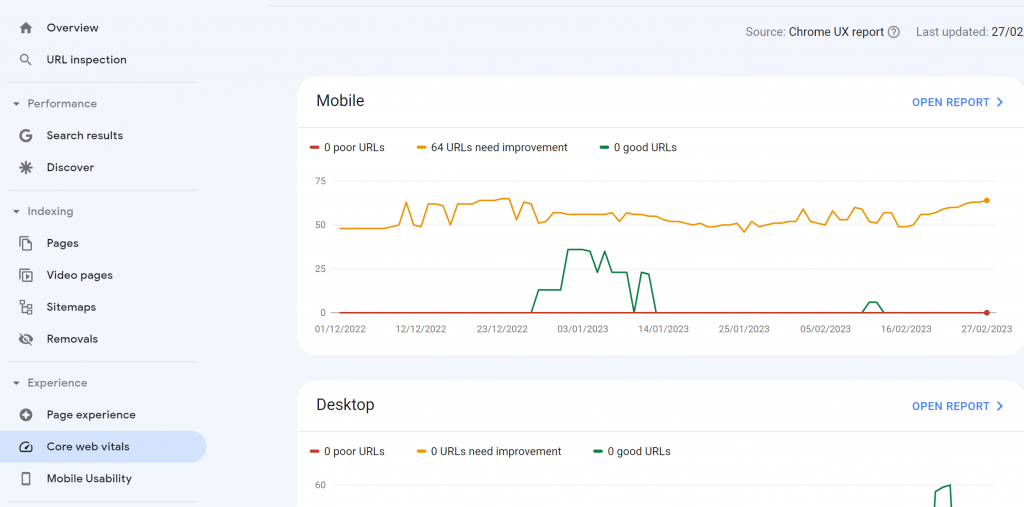Click the chevron arrow of Mobile Open Report

pos(1000,103)
